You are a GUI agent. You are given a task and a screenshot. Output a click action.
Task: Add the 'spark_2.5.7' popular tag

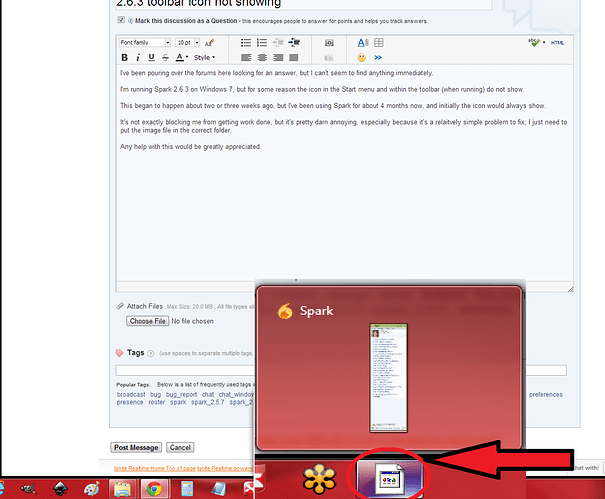tap(208, 402)
